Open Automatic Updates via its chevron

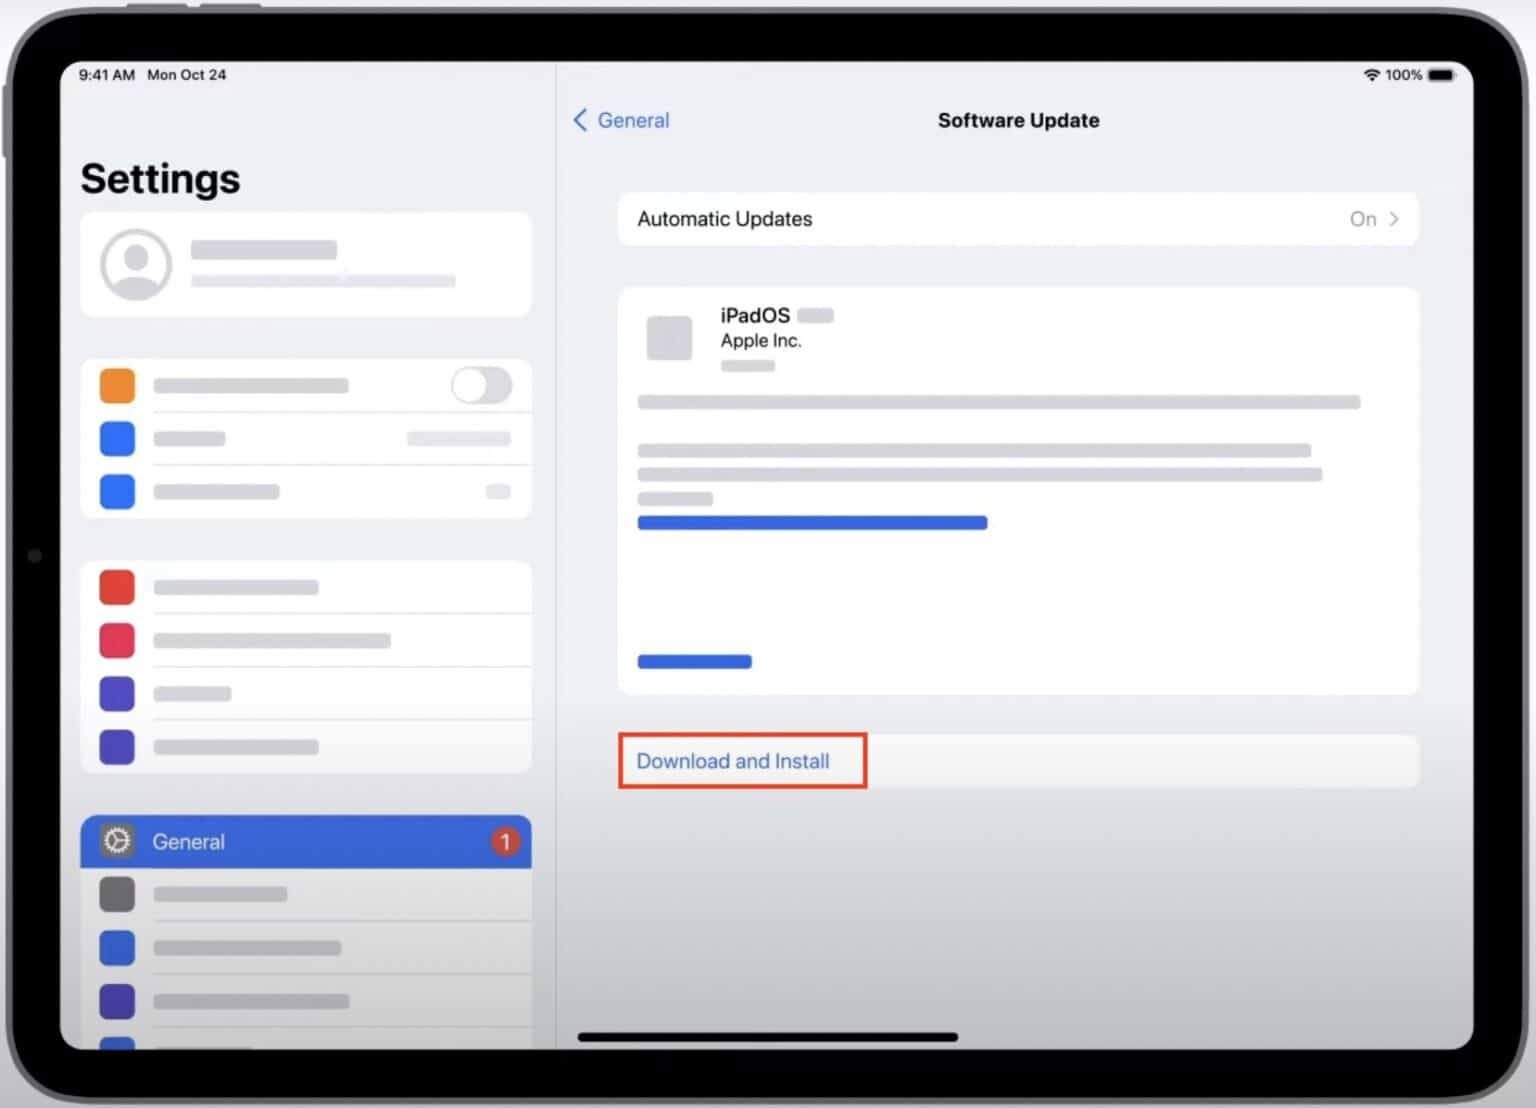(x=1396, y=219)
